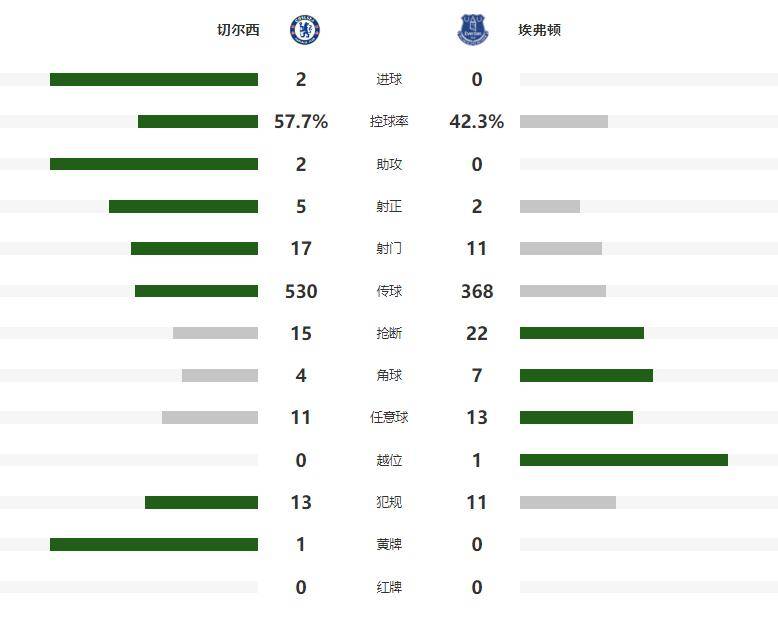Click Chelsea's 530 passes number

(301, 291)
